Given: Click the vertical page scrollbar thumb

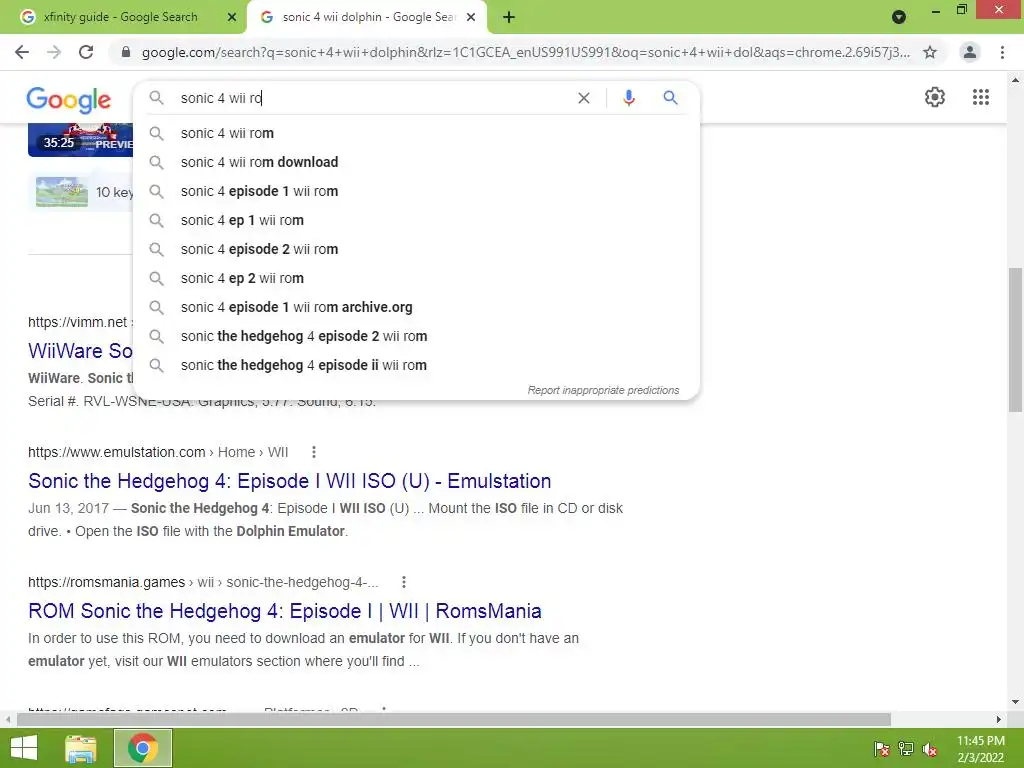Looking at the screenshot, I should 1015,340.
